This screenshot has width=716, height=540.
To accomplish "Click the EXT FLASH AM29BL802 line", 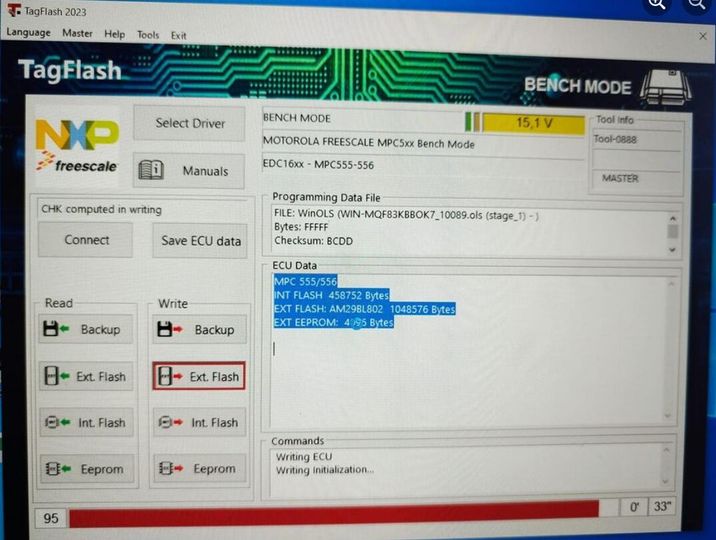I will (x=364, y=309).
